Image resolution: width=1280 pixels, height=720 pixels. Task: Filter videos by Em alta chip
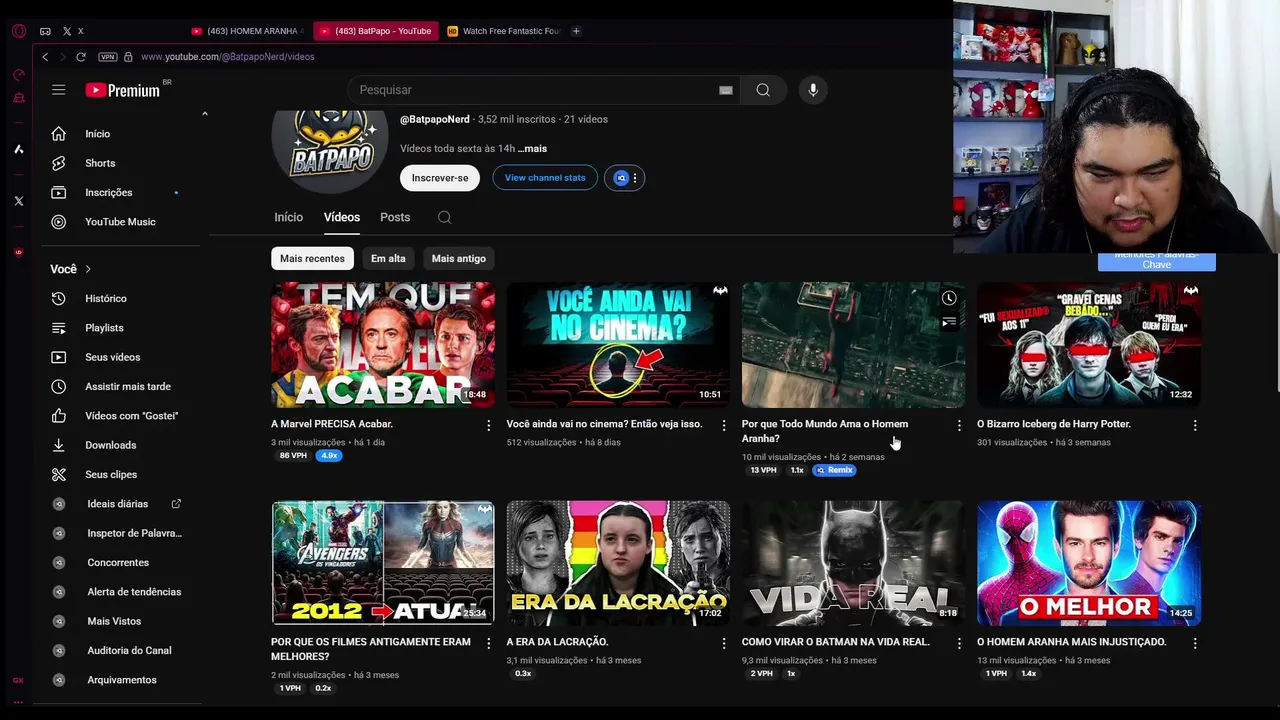pyautogui.click(x=388, y=258)
